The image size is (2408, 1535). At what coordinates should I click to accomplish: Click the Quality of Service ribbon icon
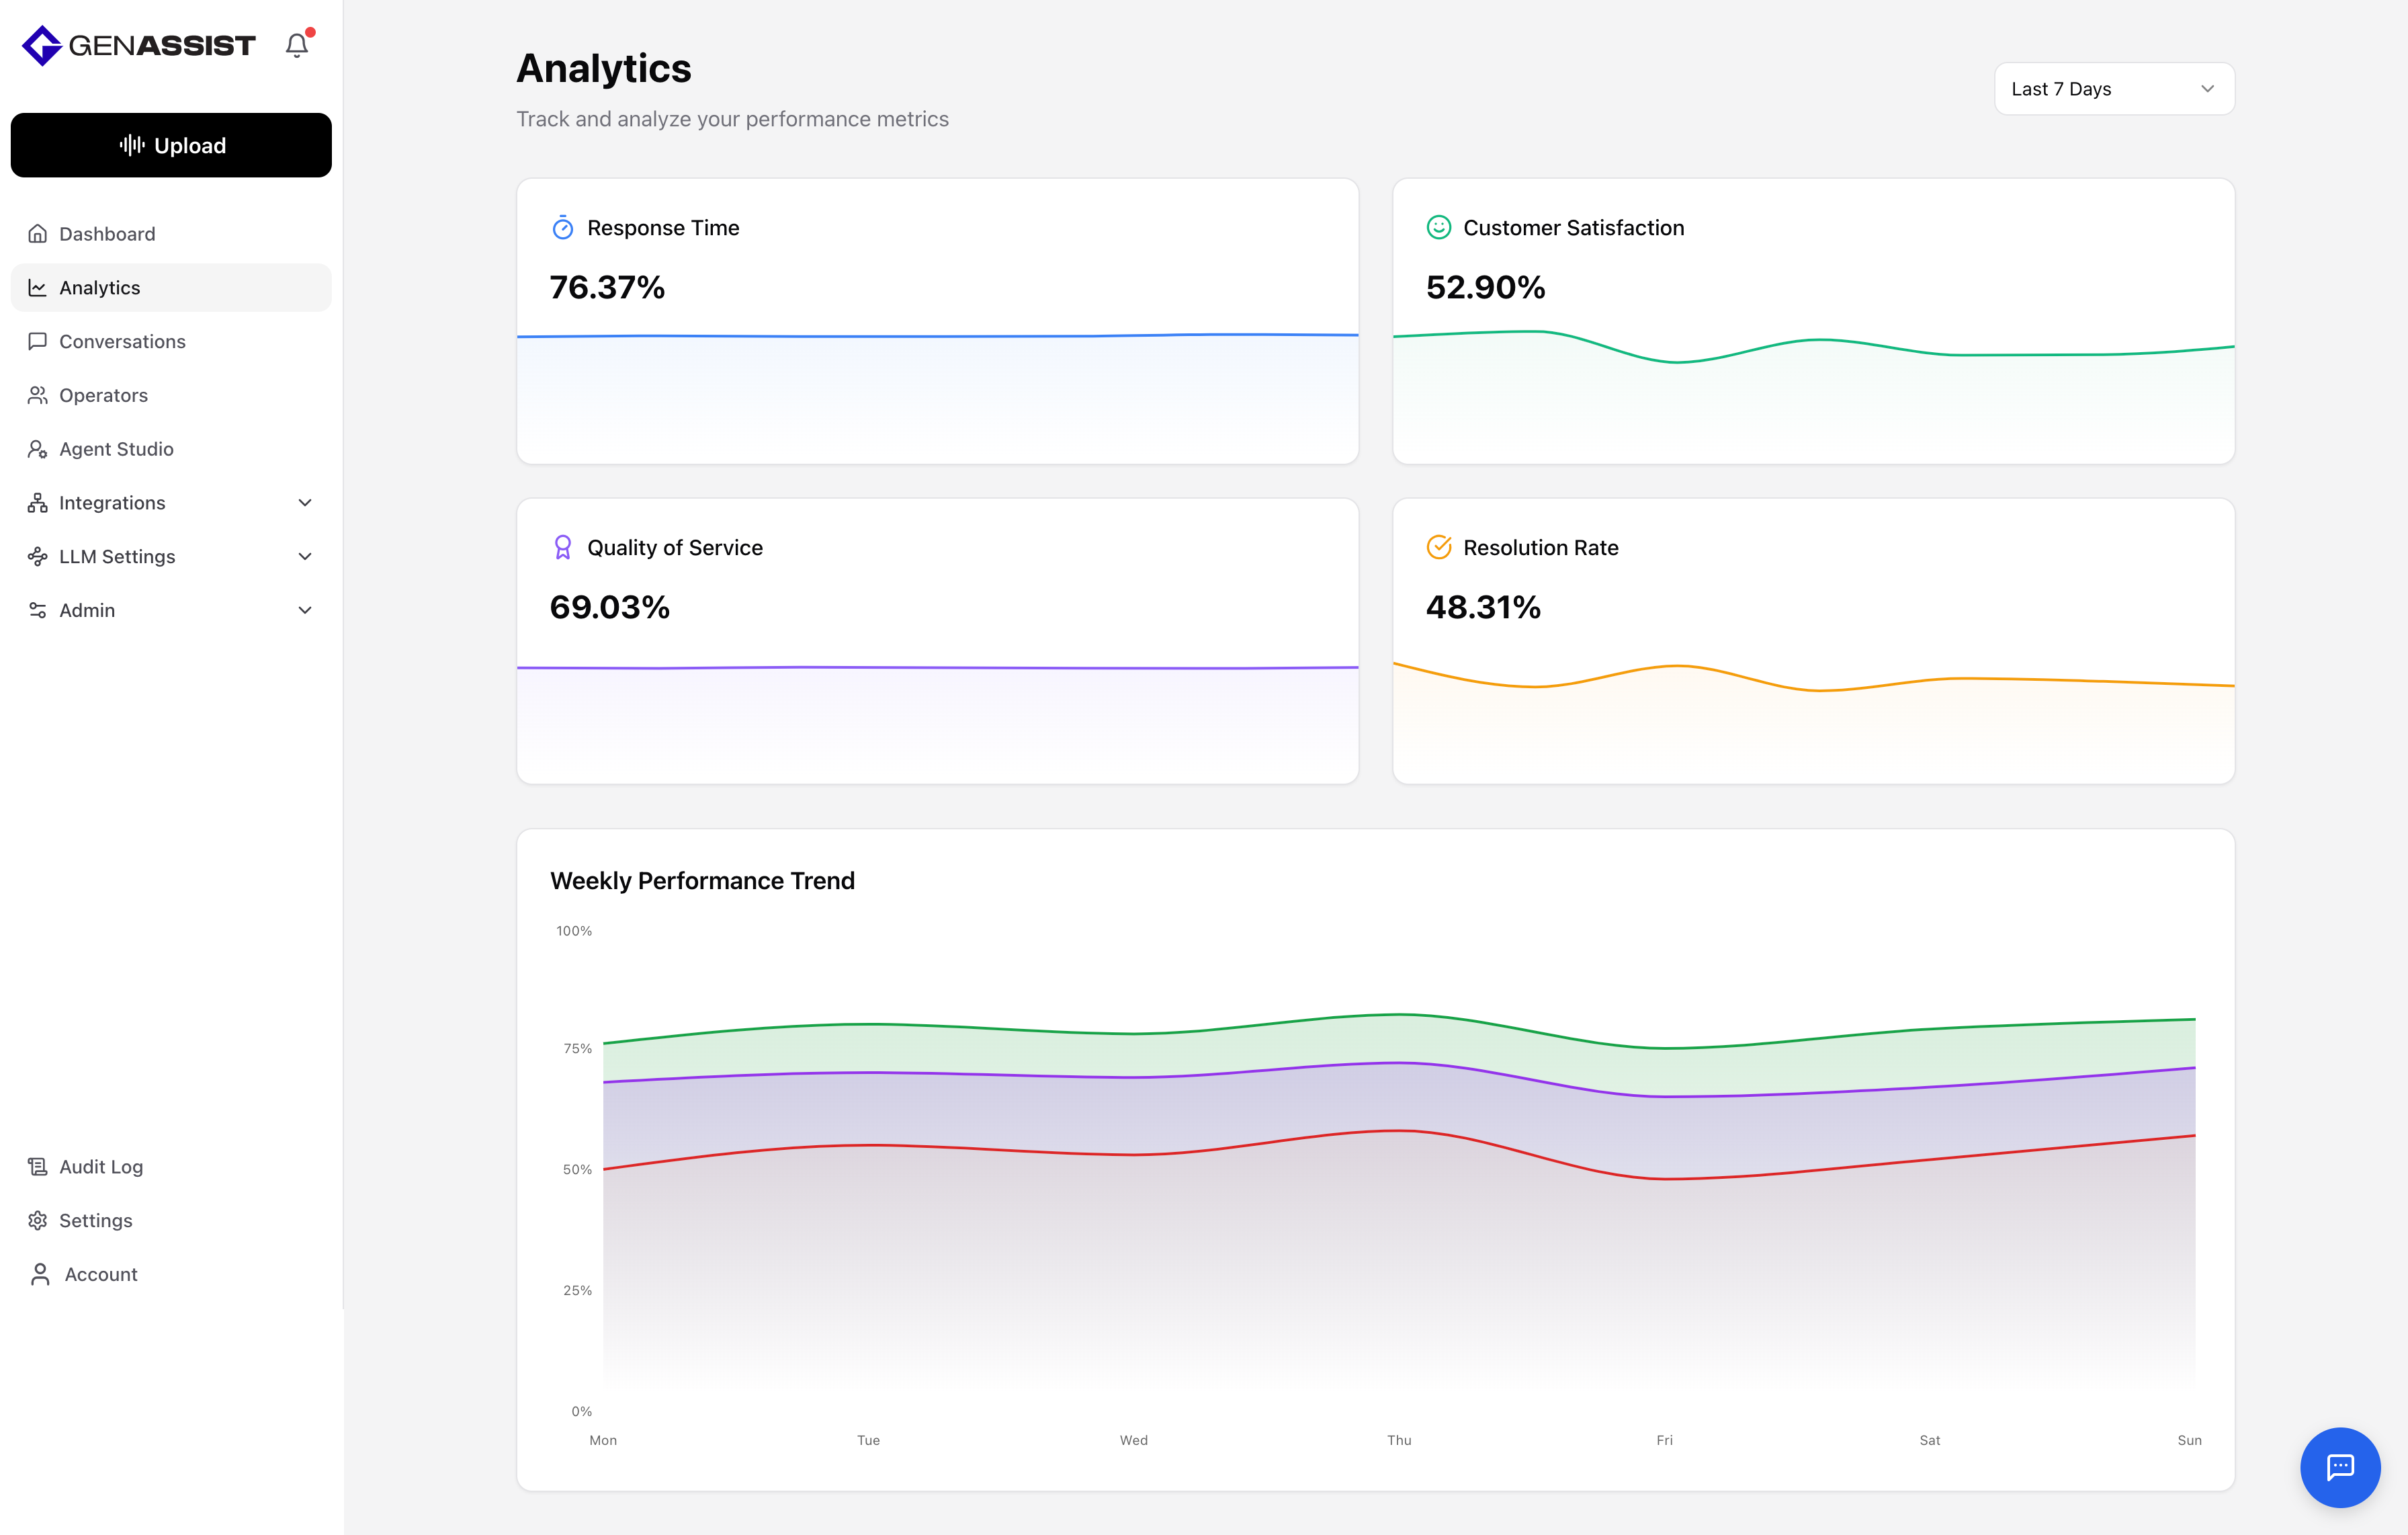point(563,547)
